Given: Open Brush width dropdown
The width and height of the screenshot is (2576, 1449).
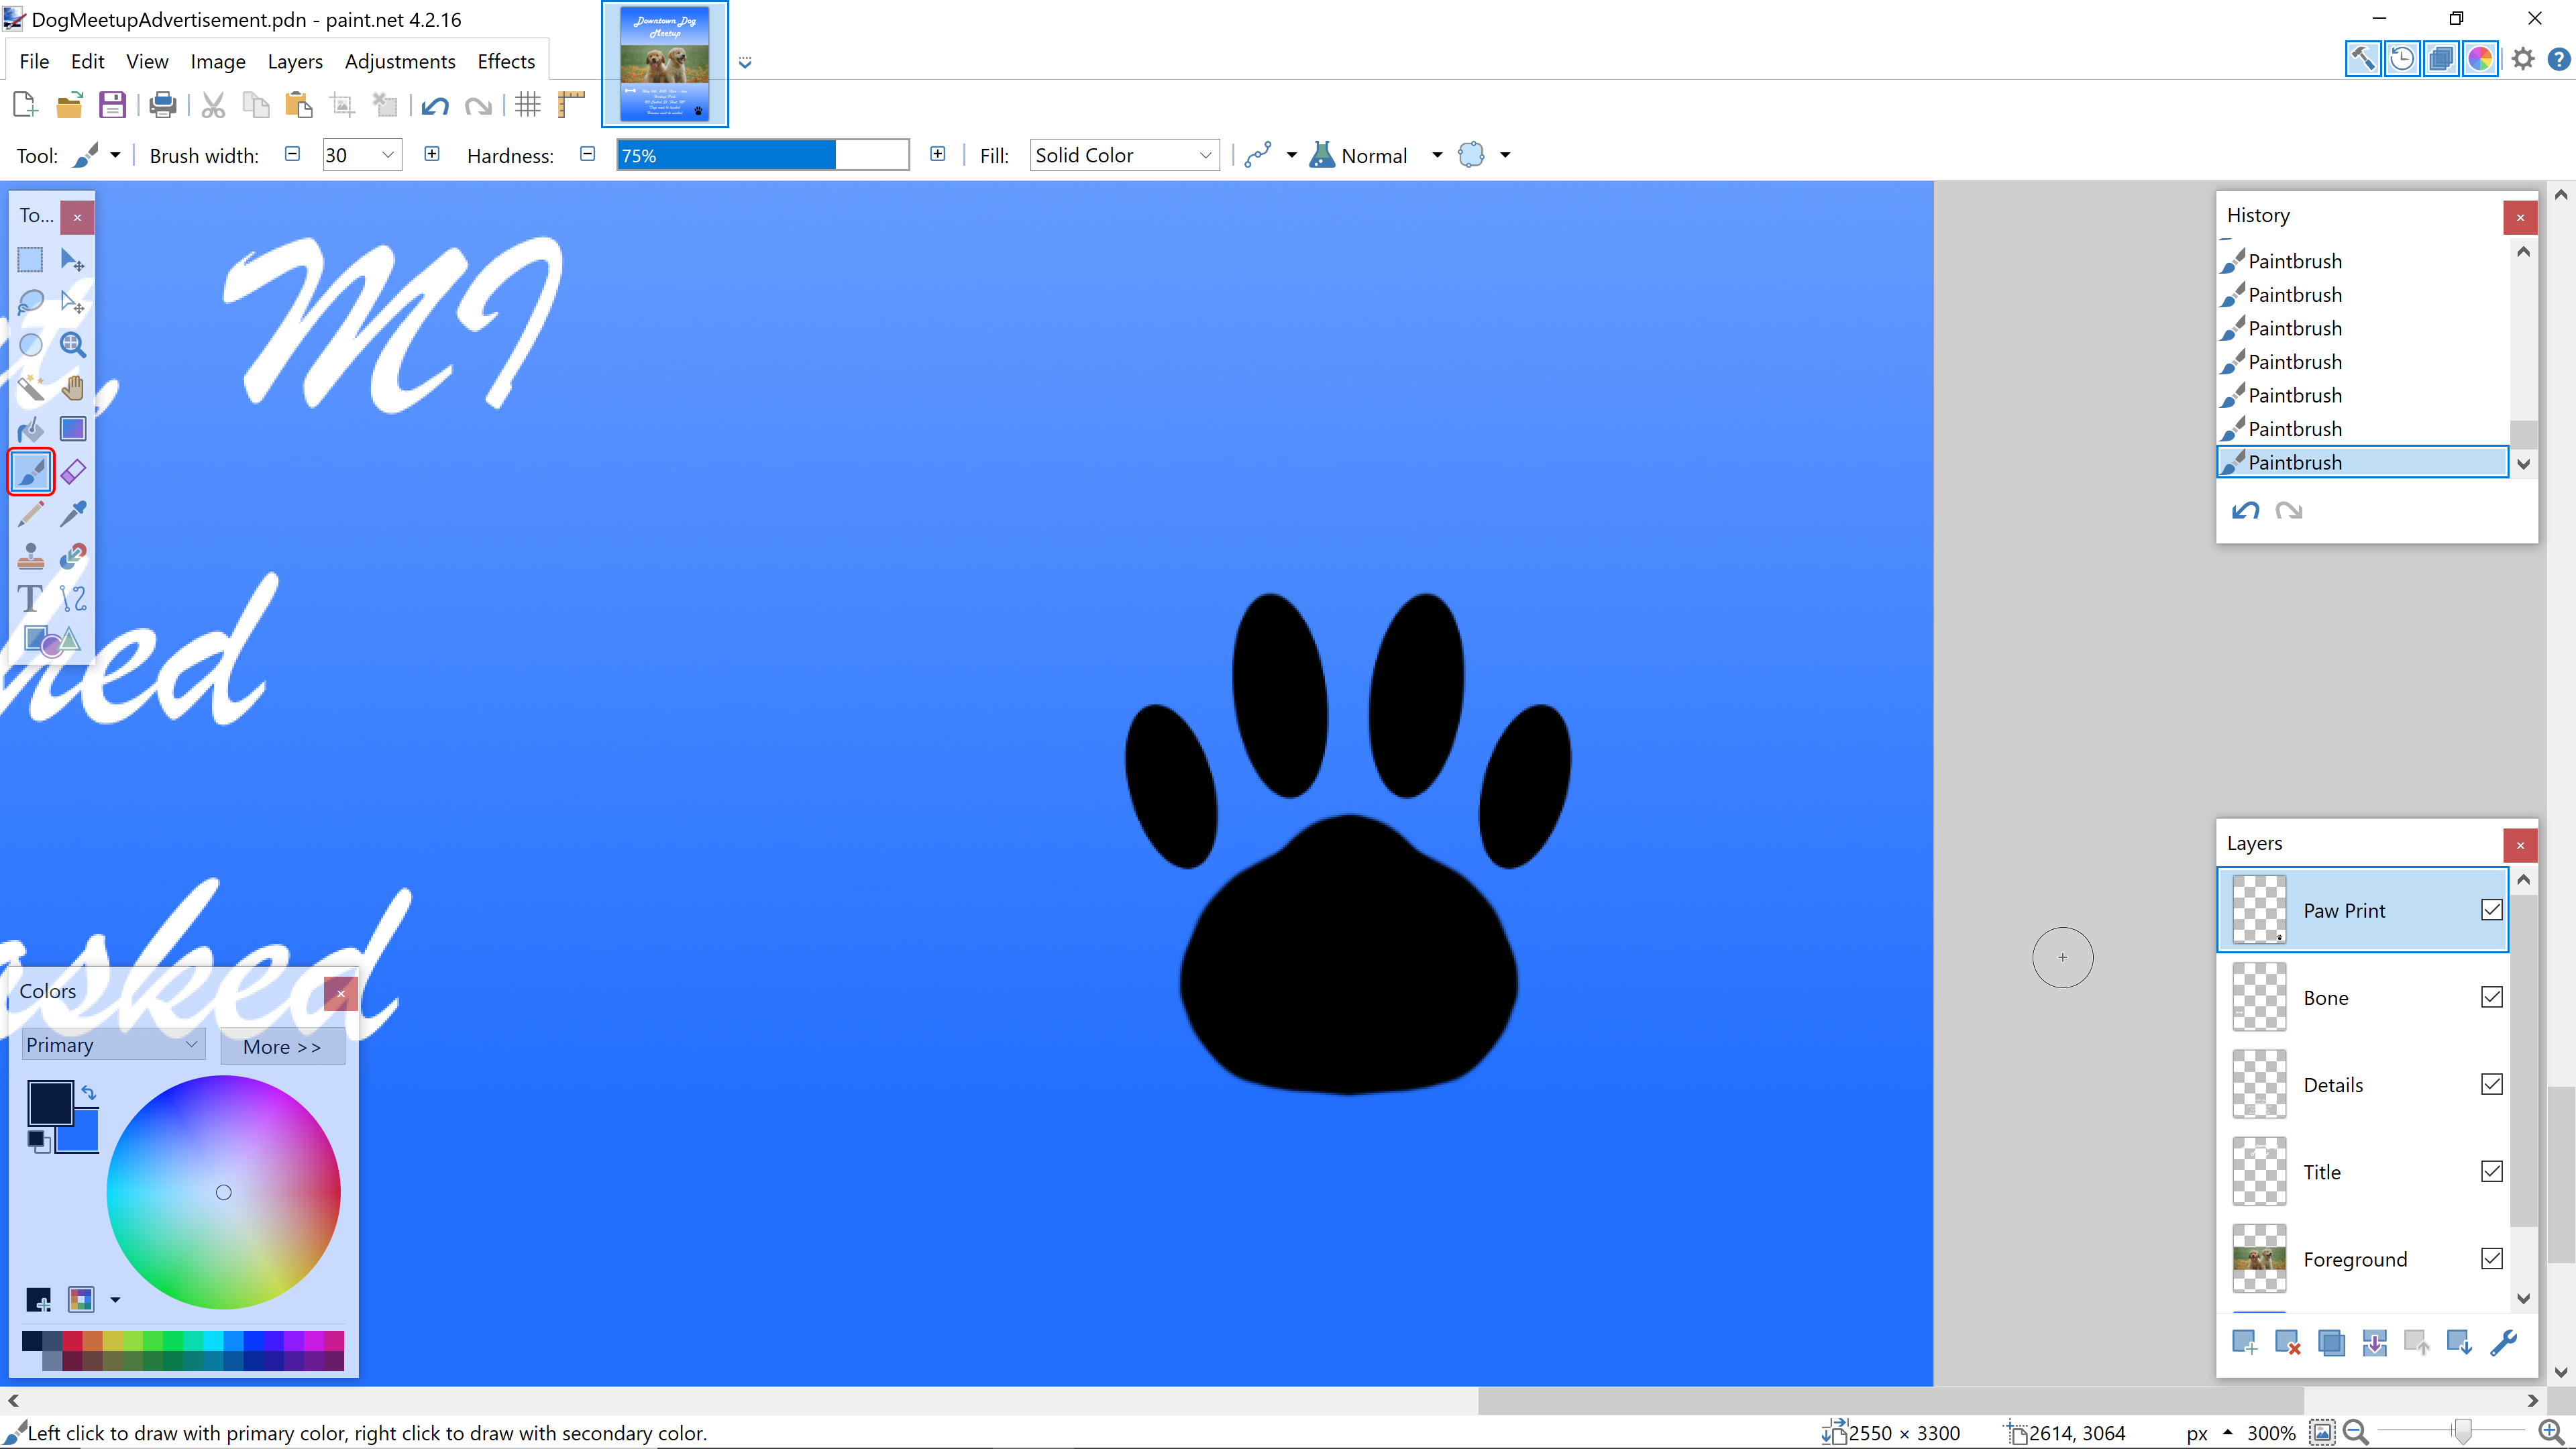Looking at the screenshot, I should [x=388, y=155].
